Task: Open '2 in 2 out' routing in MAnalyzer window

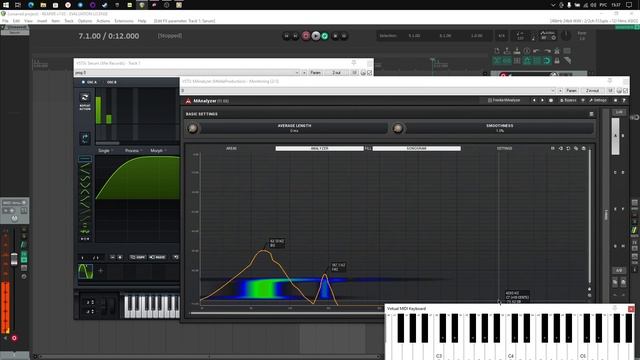Action: click(593, 91)
